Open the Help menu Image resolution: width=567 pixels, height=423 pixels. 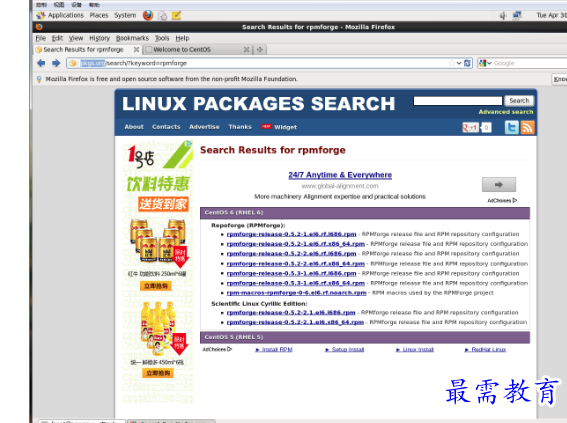point(182,38)
